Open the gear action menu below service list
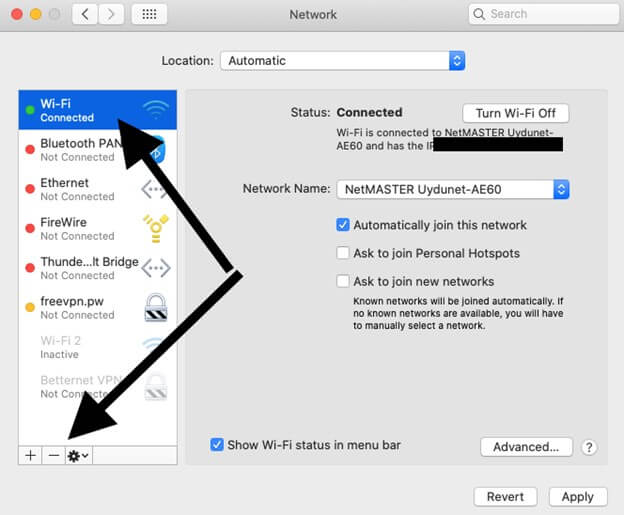Viewport: 624px width, 515px height. (x=77, y=455)
